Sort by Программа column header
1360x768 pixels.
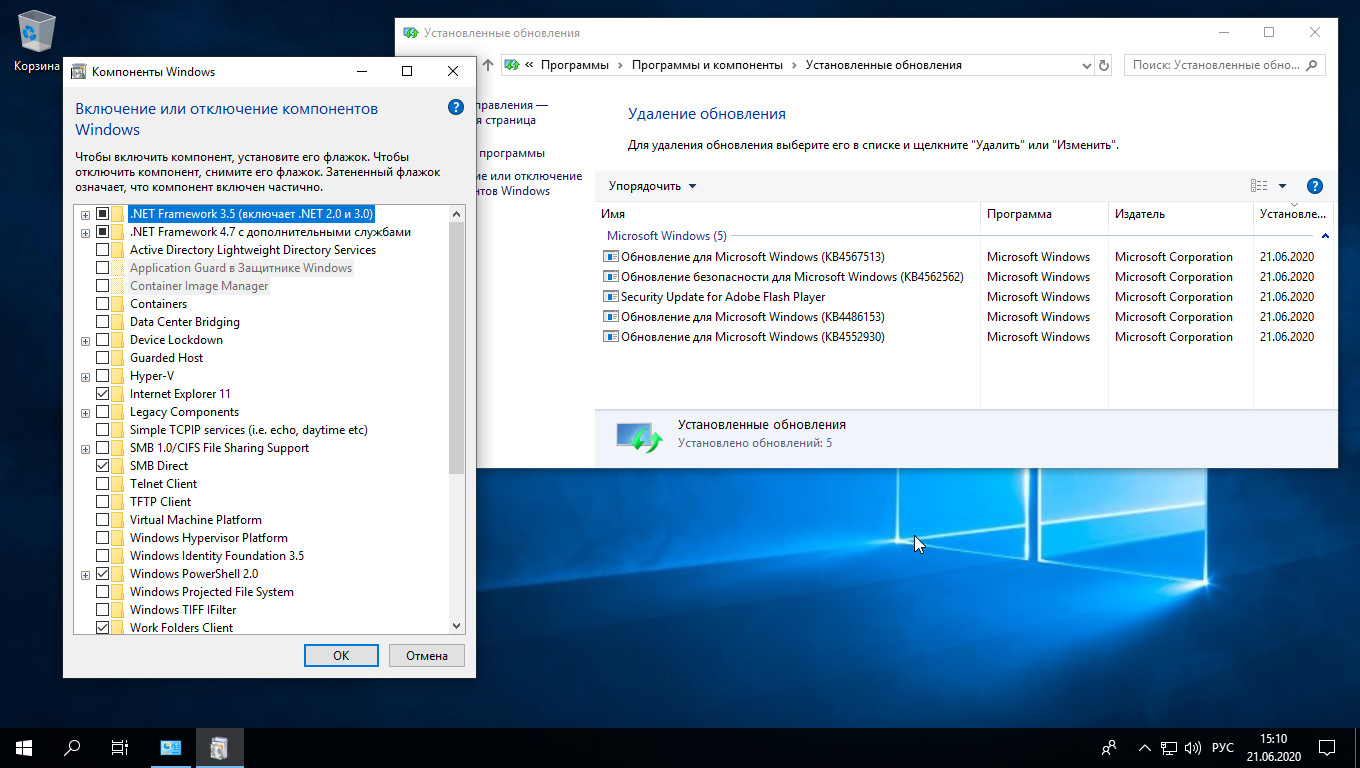coord(1044,214)
